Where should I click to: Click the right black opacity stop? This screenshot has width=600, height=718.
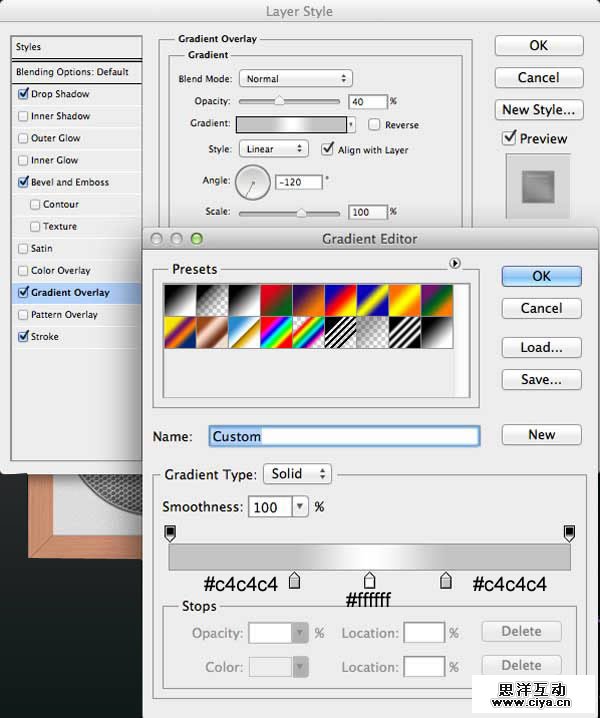[569, 532]
